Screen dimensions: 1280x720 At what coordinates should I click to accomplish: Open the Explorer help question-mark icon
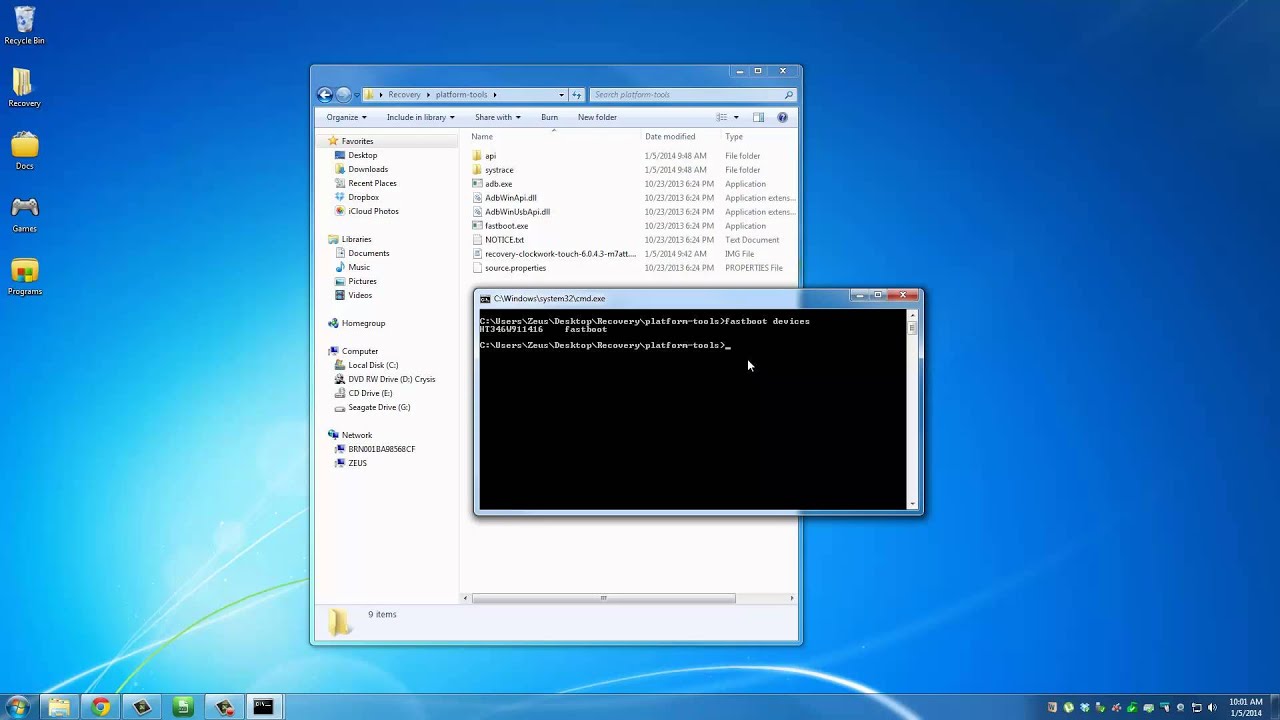point(782,117)
